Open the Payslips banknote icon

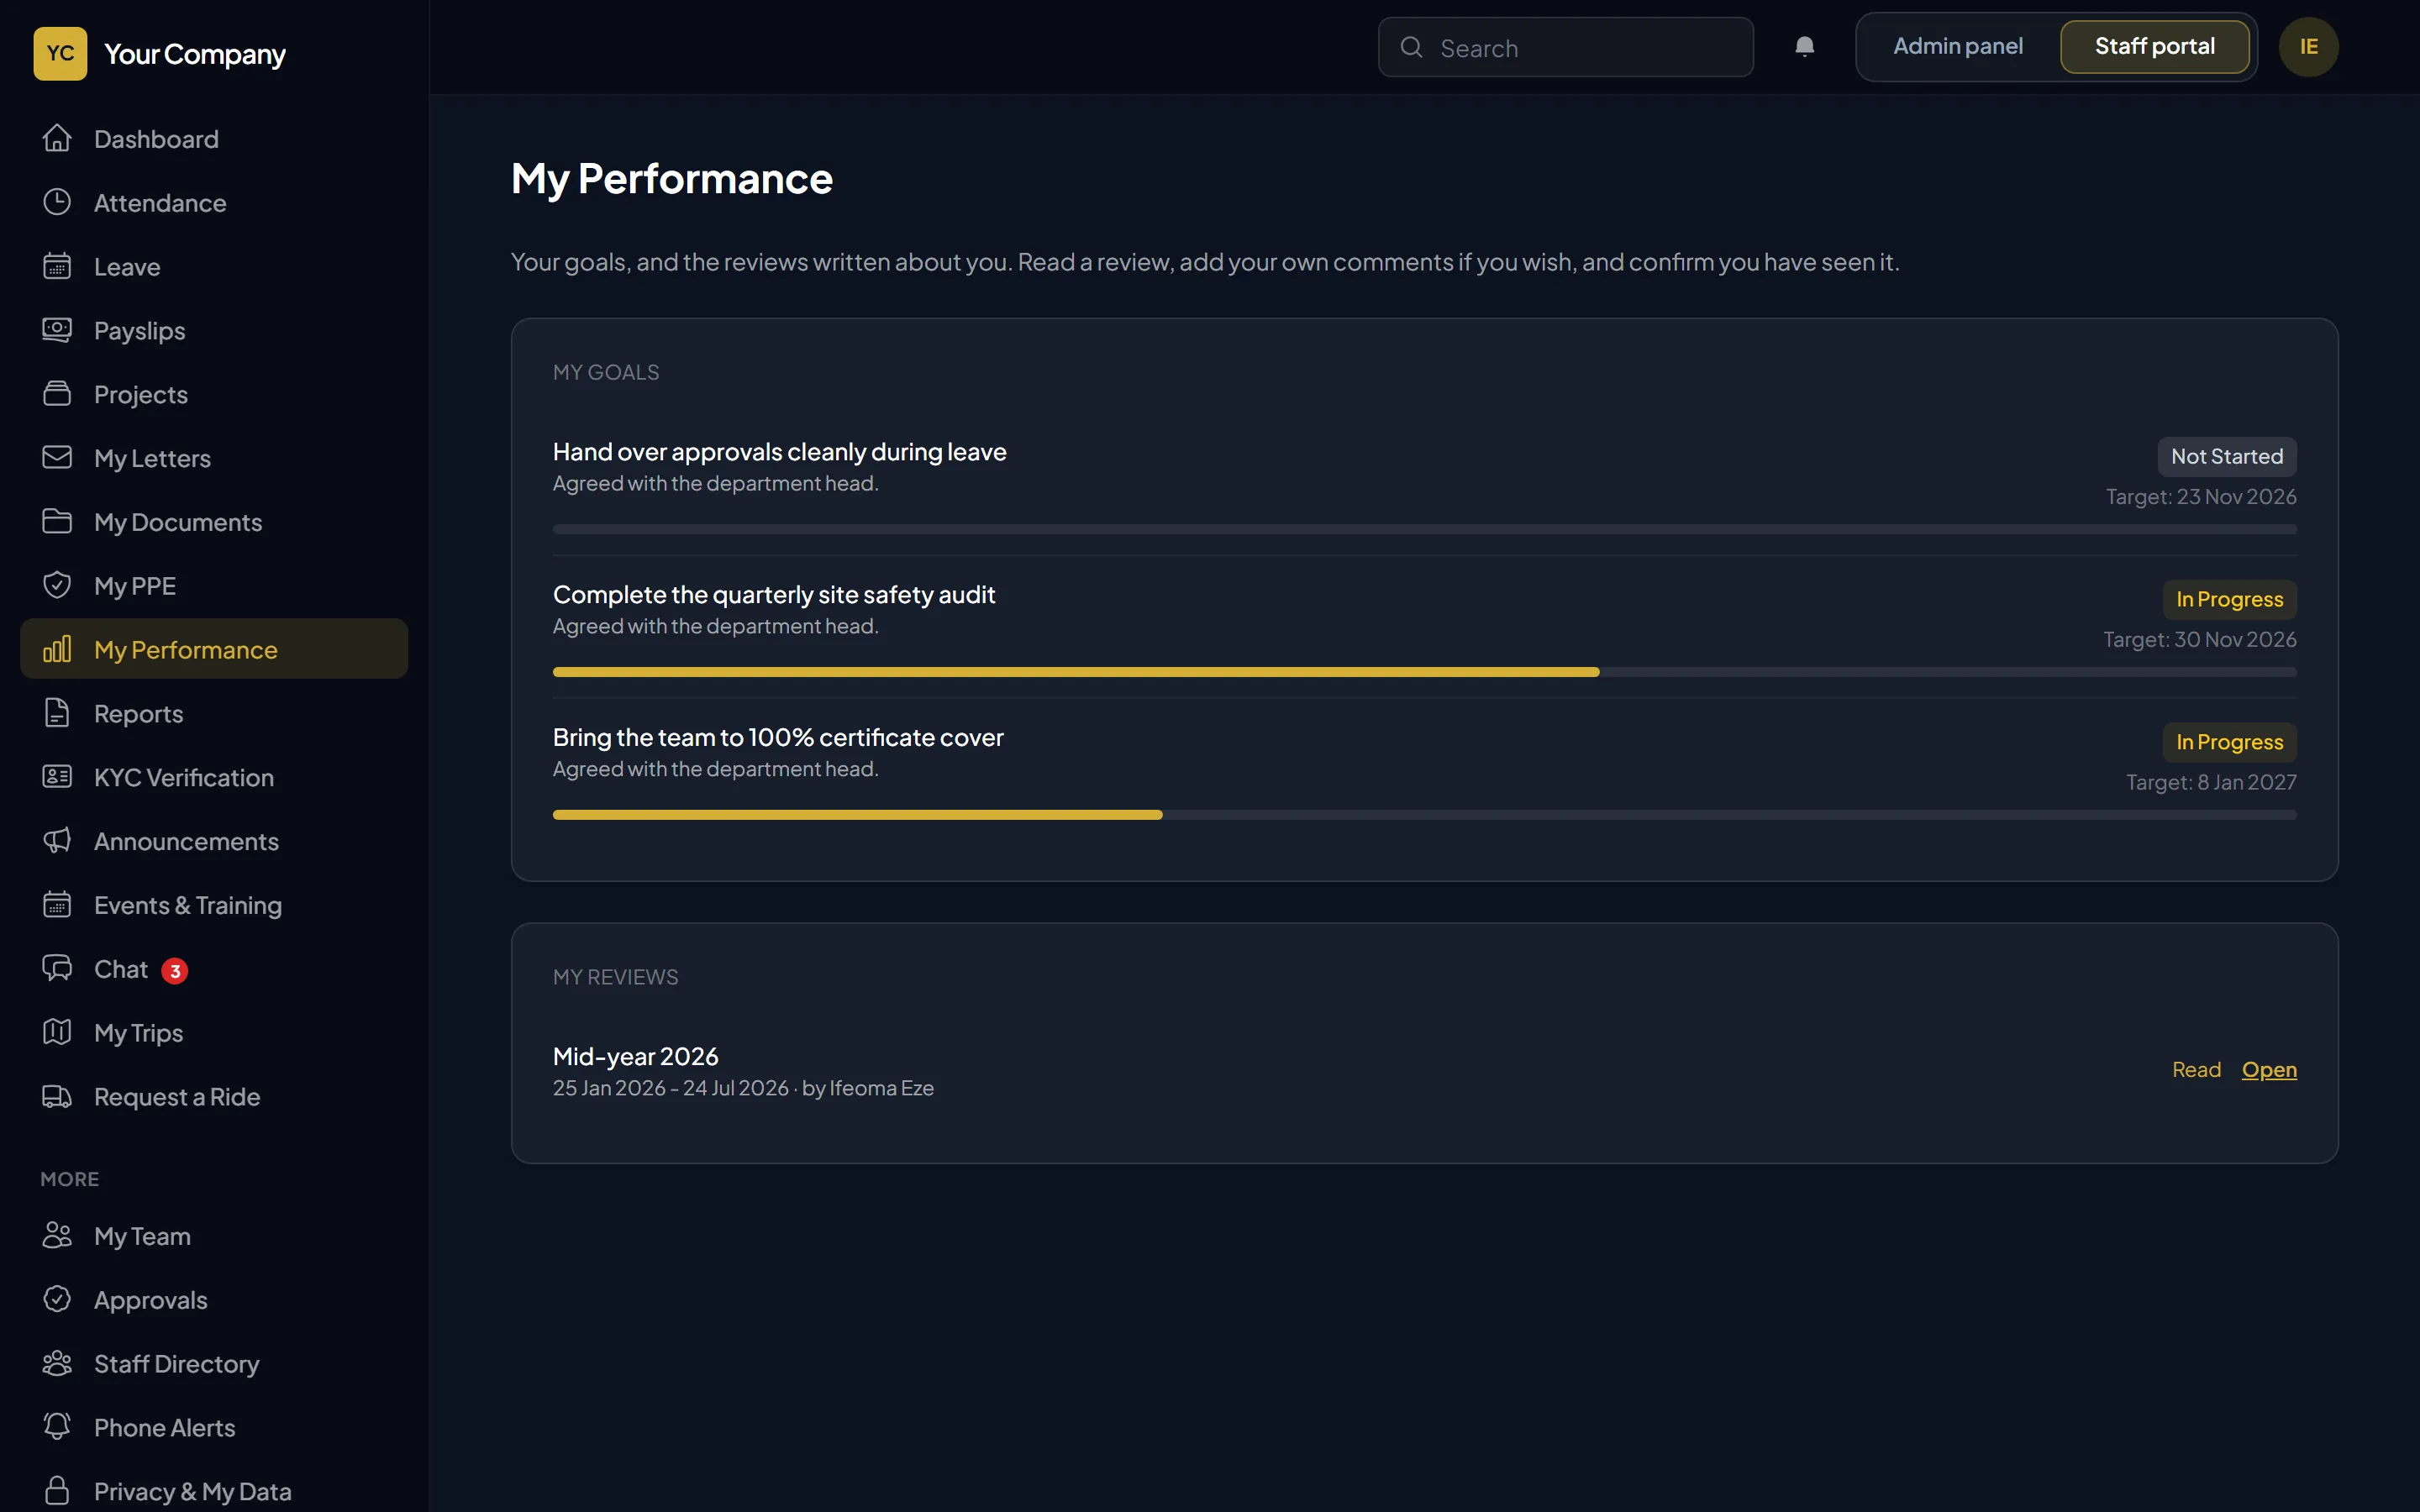point(57,330)
